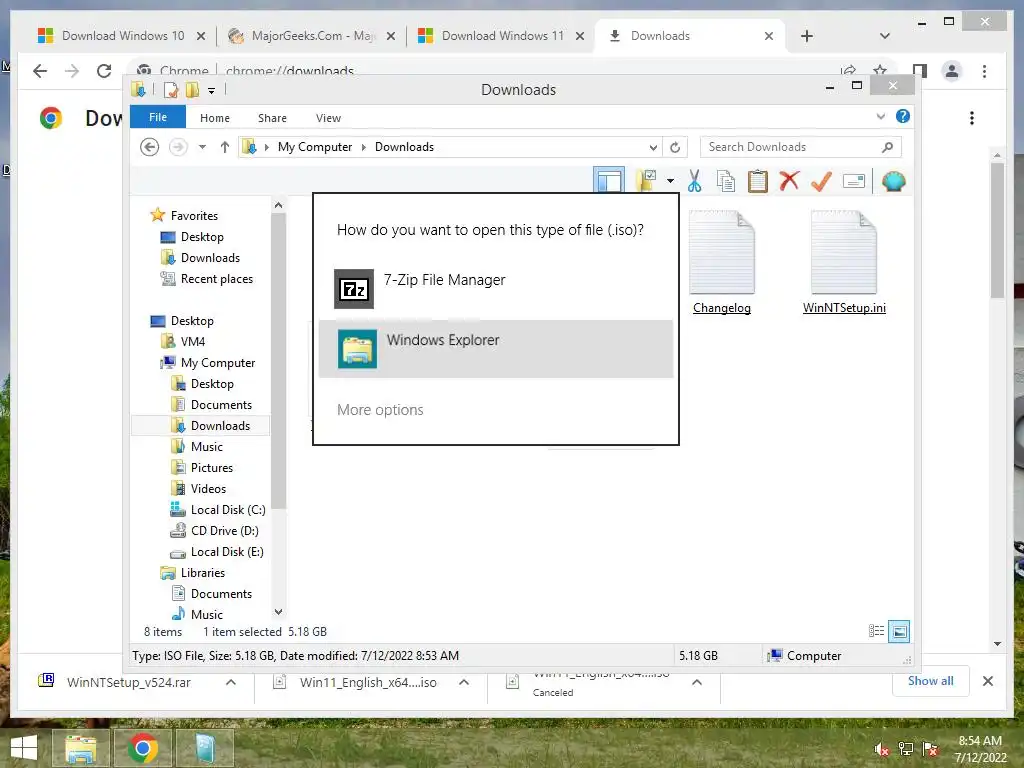Image resolution: width=1024 pixels, height=768 pixels.
Task: Reload the Chrome page
Action: tap(104, 71)
